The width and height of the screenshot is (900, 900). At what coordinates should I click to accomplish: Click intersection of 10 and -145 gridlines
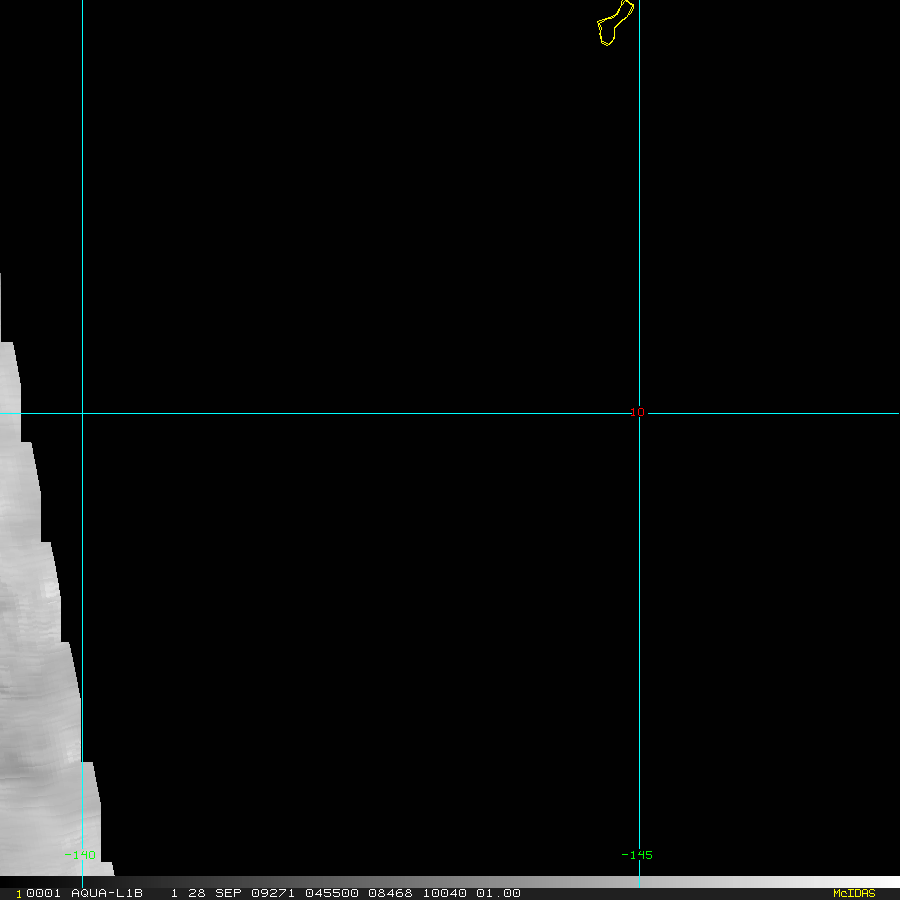pos(639,413)
